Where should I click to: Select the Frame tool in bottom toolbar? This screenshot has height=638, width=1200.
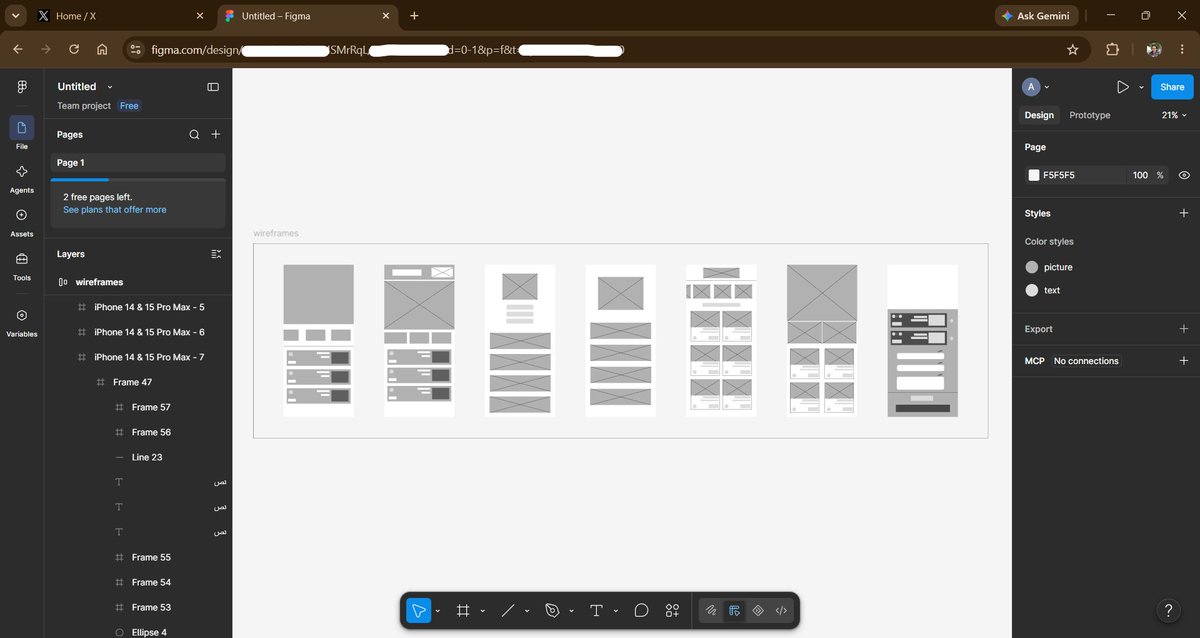(463, 610)
